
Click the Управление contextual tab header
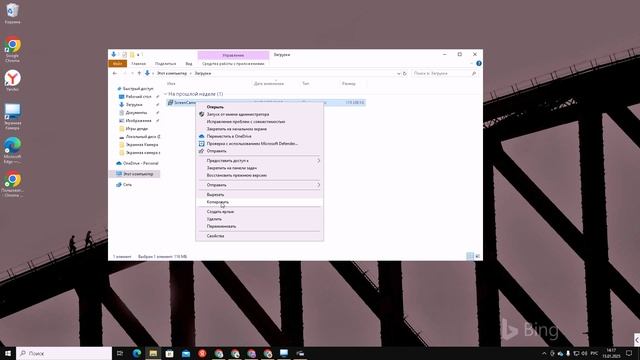coord(233,55)
